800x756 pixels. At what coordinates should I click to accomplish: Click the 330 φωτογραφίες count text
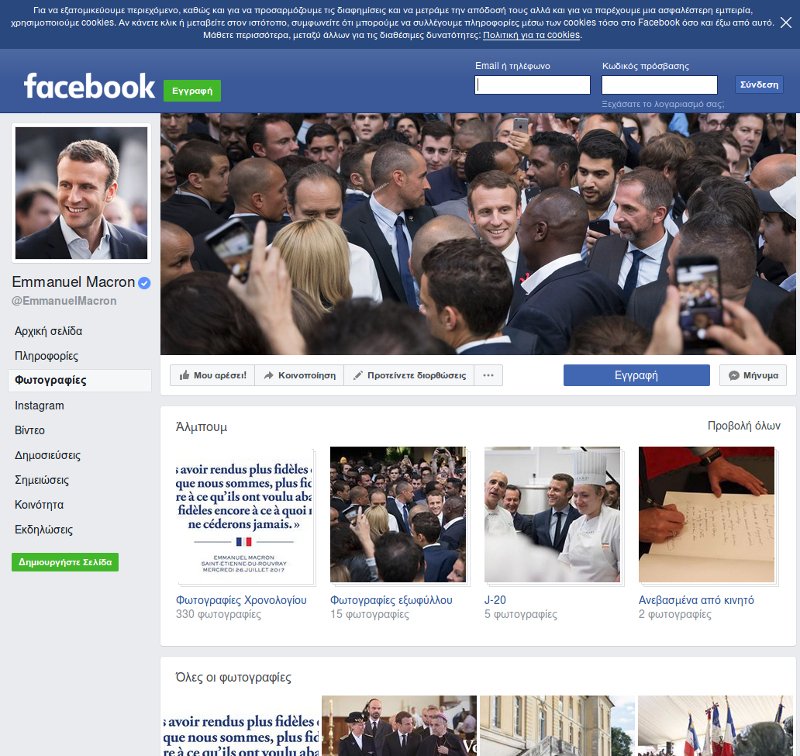coord(218,614)
